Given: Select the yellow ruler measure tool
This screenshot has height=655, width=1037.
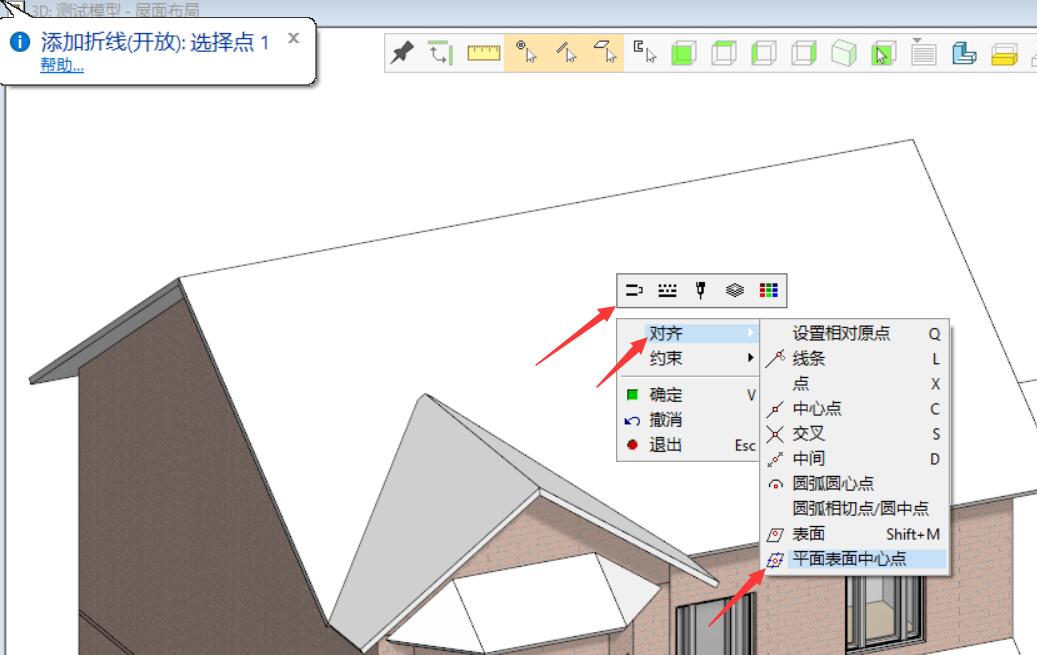Looking at the screenshot, I should tap(483, 53).
